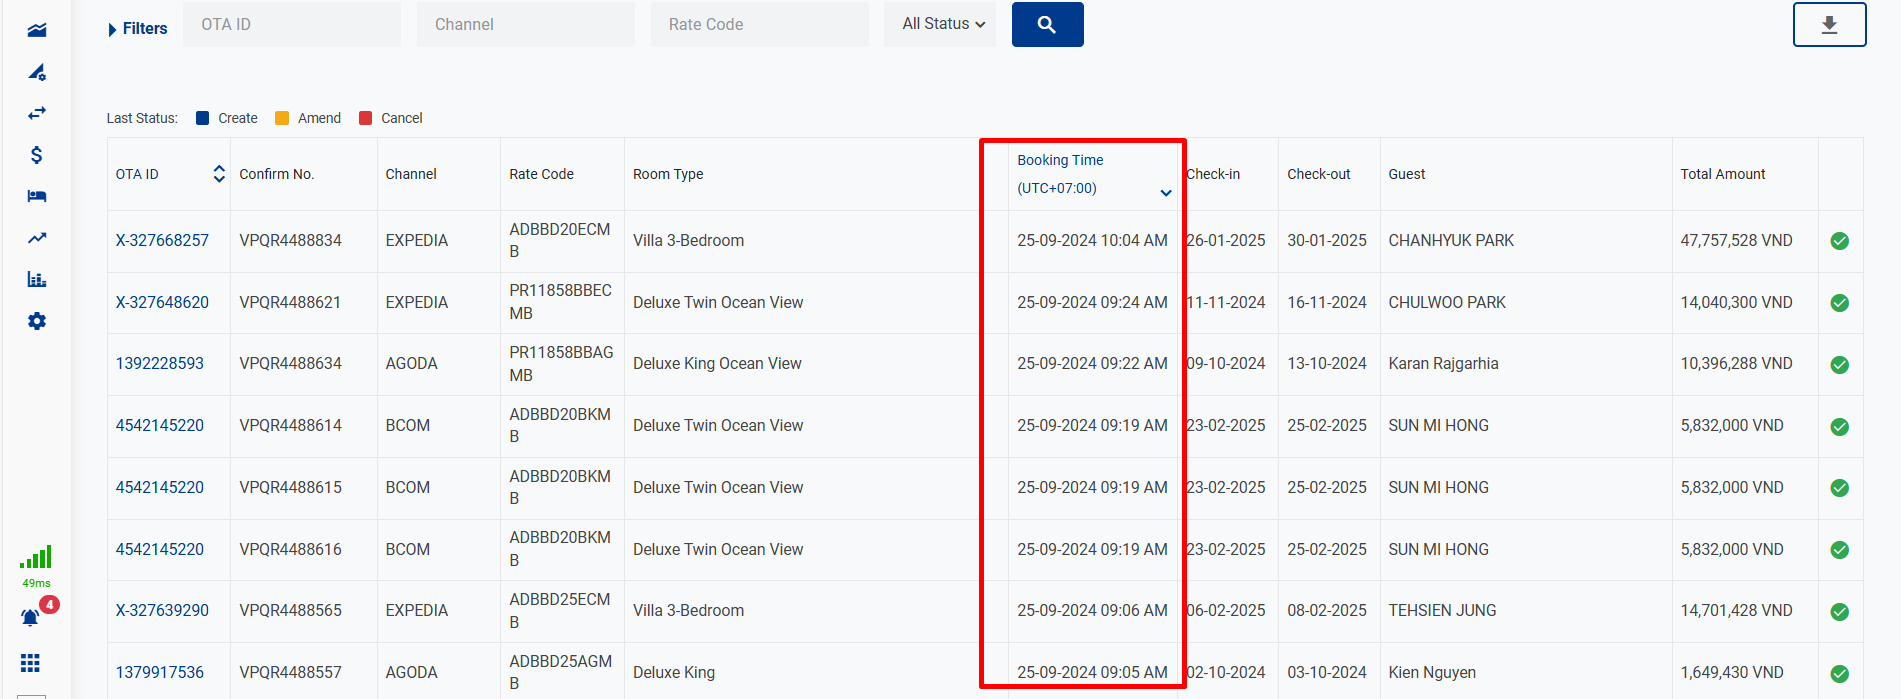Open the All Status dropdown

pos(942,24)
